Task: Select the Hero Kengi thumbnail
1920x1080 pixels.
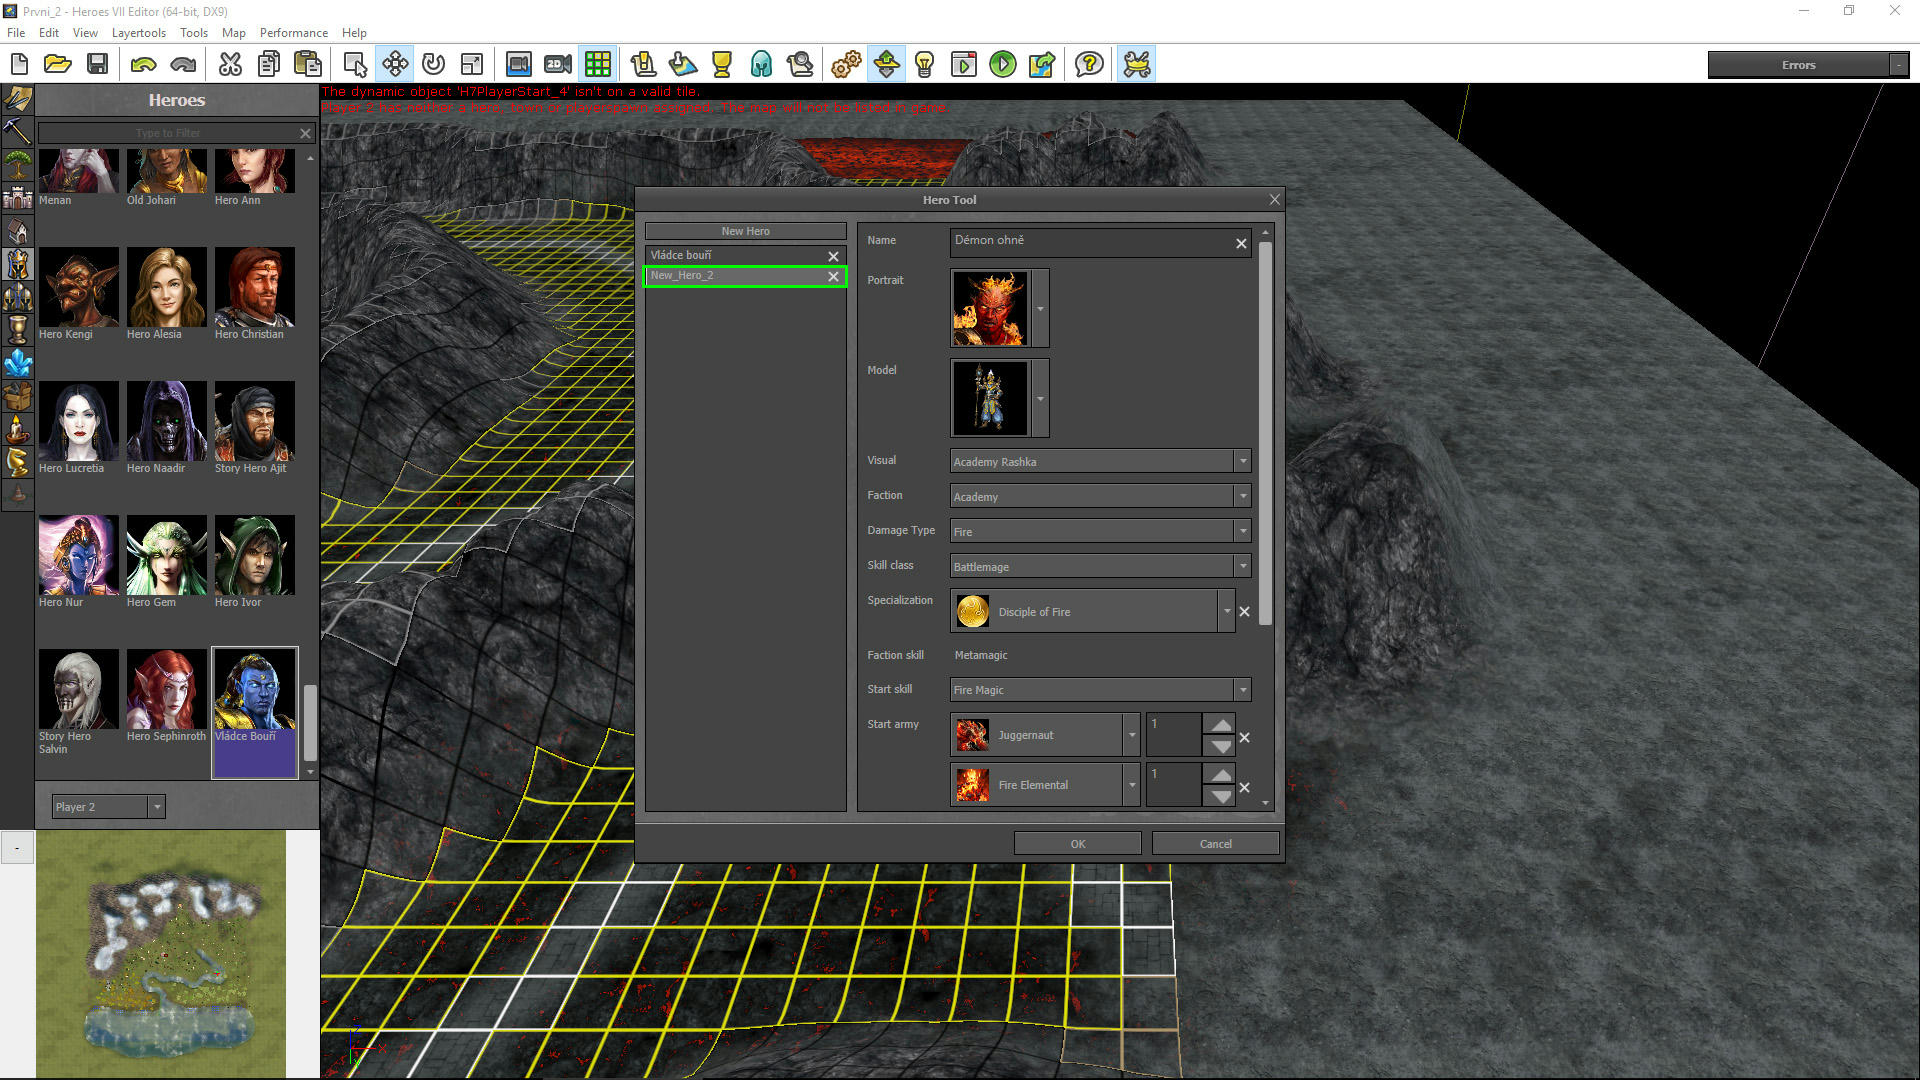Action: pyautogui.click(x=78, y=287)
